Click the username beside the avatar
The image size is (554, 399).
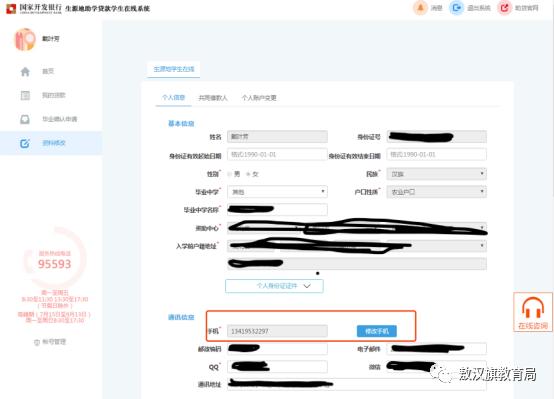pos(51,39)
